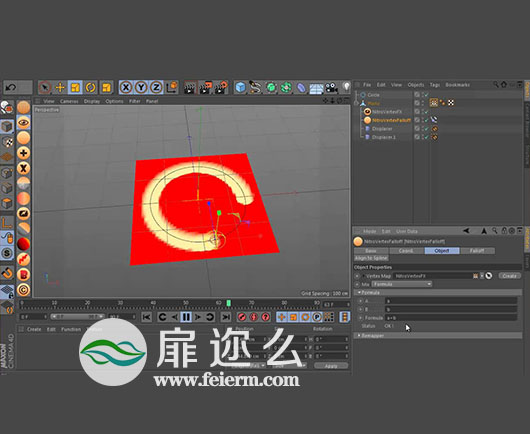The image size is (530, 434).
Task: Click the Undo arrow icon
Action: (11, 88)
